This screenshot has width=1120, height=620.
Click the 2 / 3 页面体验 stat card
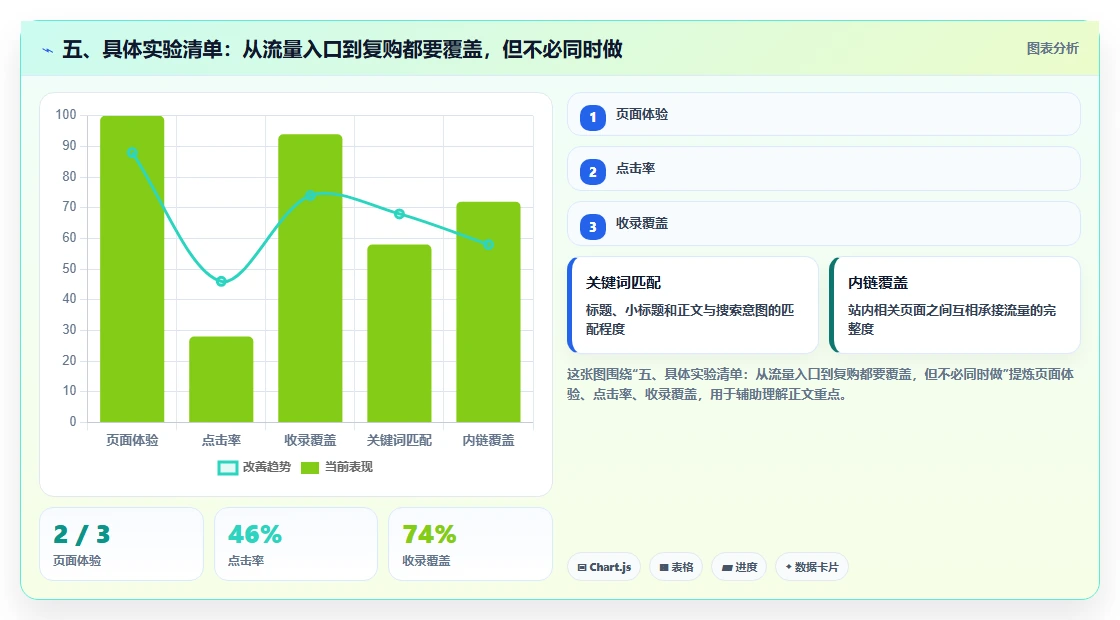(121, 544)
